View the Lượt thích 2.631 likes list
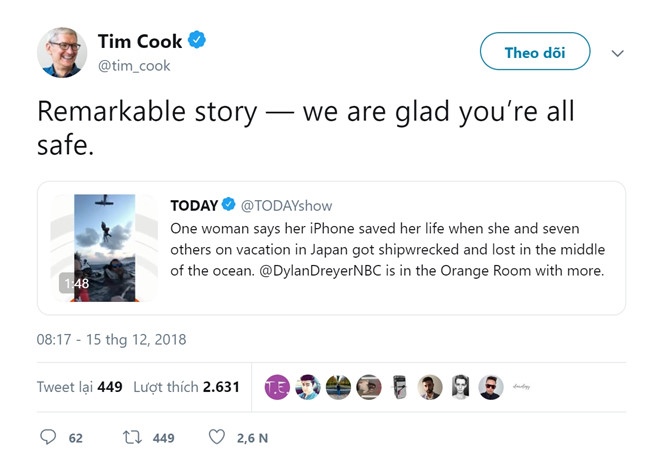The width and height of the screenshot is (660, 471). pyautogui.click(x=188, y=386)
